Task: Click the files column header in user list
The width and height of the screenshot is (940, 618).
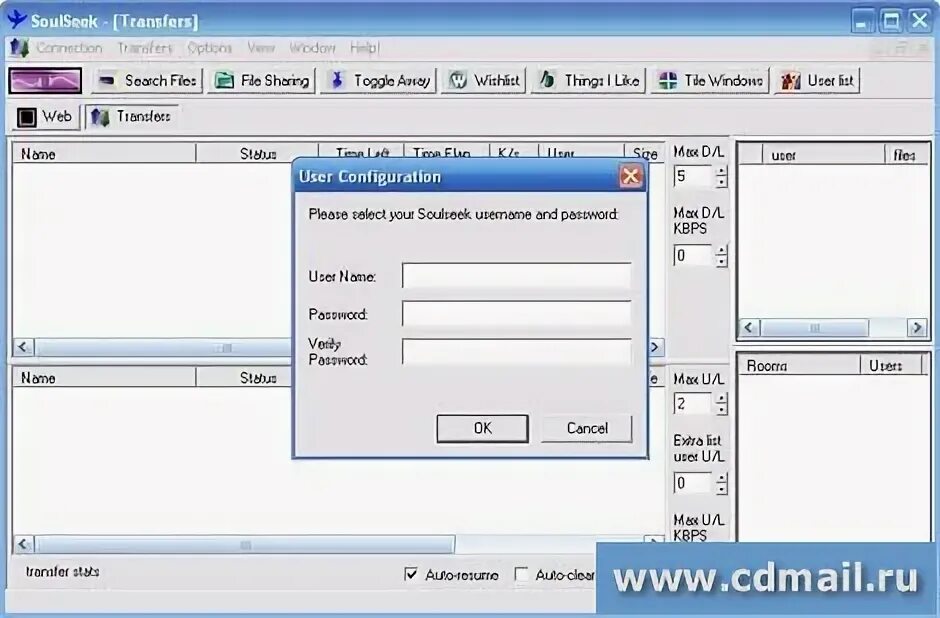Action: (x=906, y=155)
